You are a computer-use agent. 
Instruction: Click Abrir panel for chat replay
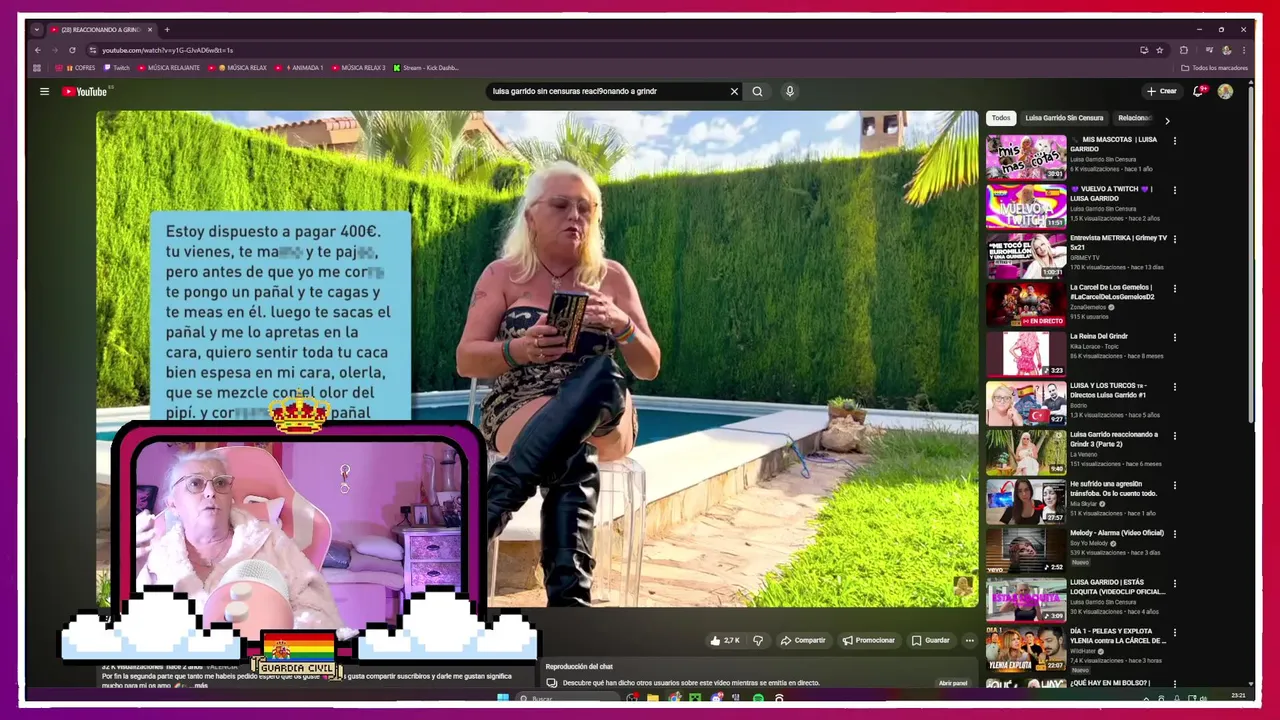tap(952, 683)
